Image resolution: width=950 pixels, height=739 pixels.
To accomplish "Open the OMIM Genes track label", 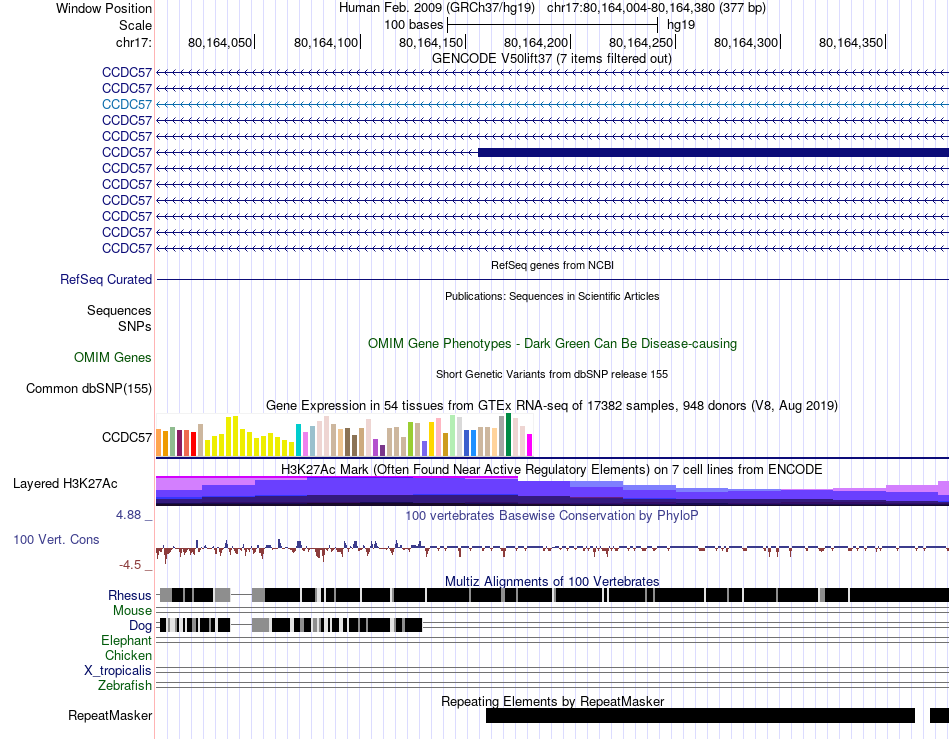I will coord(113,357).
